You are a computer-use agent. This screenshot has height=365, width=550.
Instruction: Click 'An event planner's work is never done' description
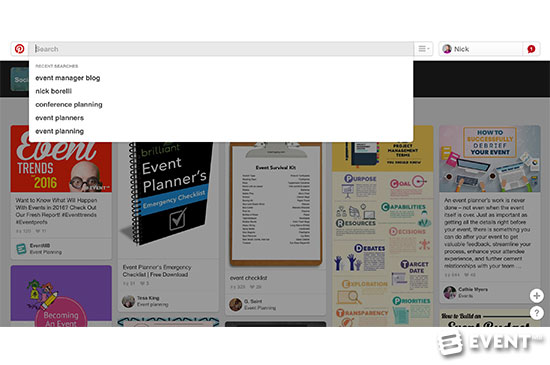488,233
